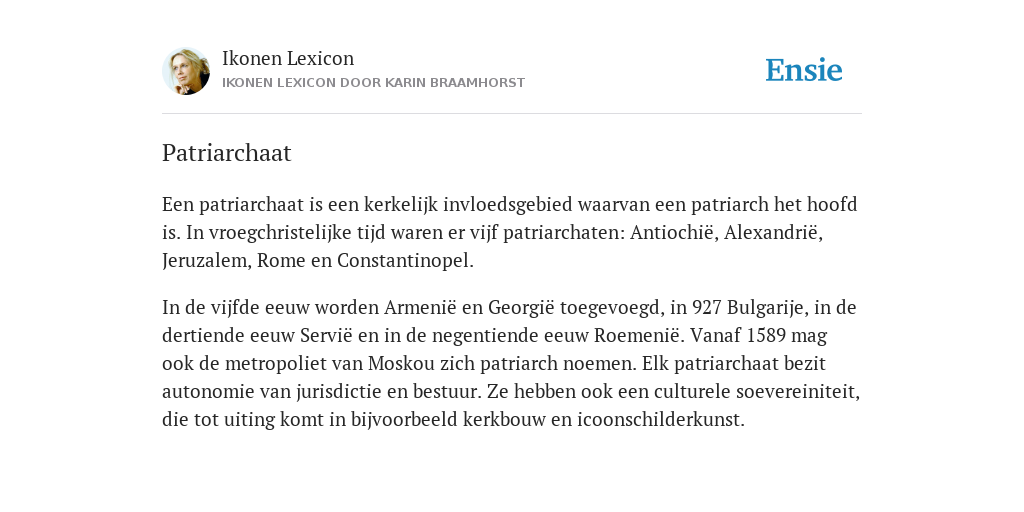This screenshot has width=1024, height=512.
Task: Click the word soevereiniteit in the text
Action: 797,391
